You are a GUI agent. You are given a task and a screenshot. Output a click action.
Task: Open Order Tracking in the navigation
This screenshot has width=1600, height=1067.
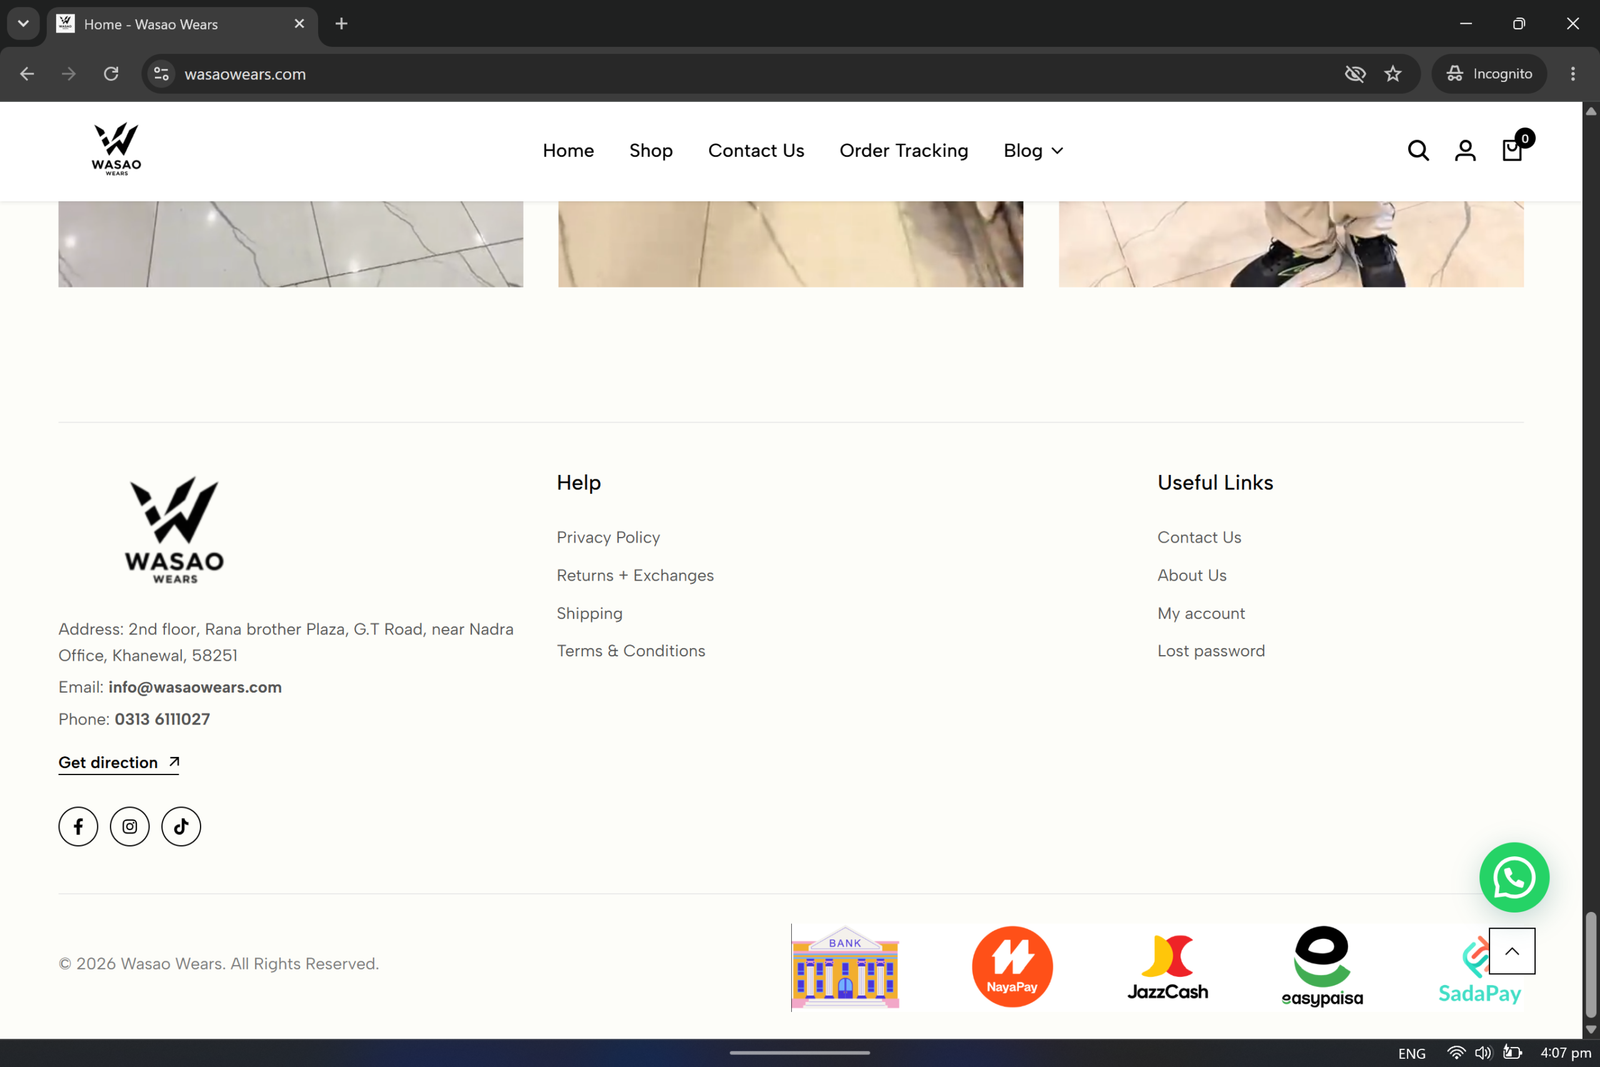tap(904, 150)
